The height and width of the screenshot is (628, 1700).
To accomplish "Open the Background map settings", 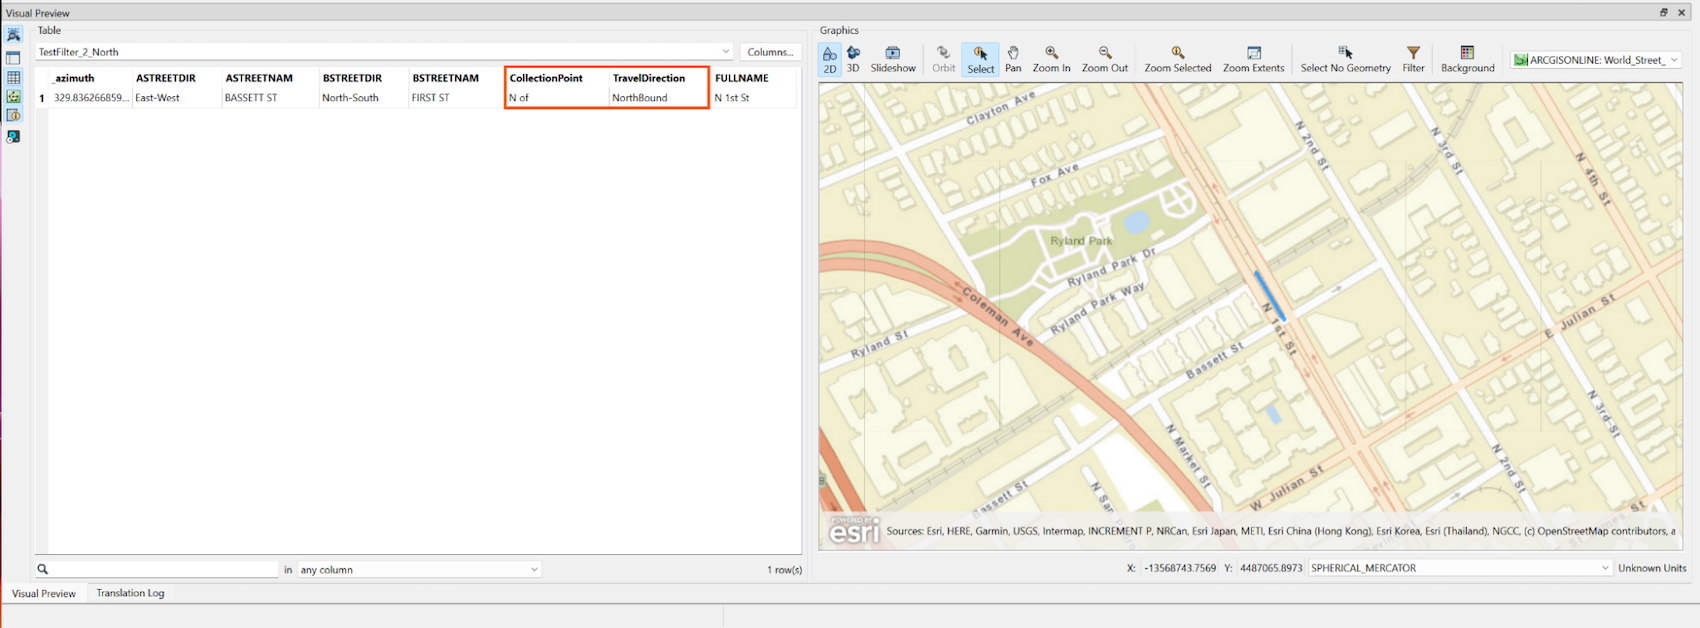I will [x=1467, y=60].
